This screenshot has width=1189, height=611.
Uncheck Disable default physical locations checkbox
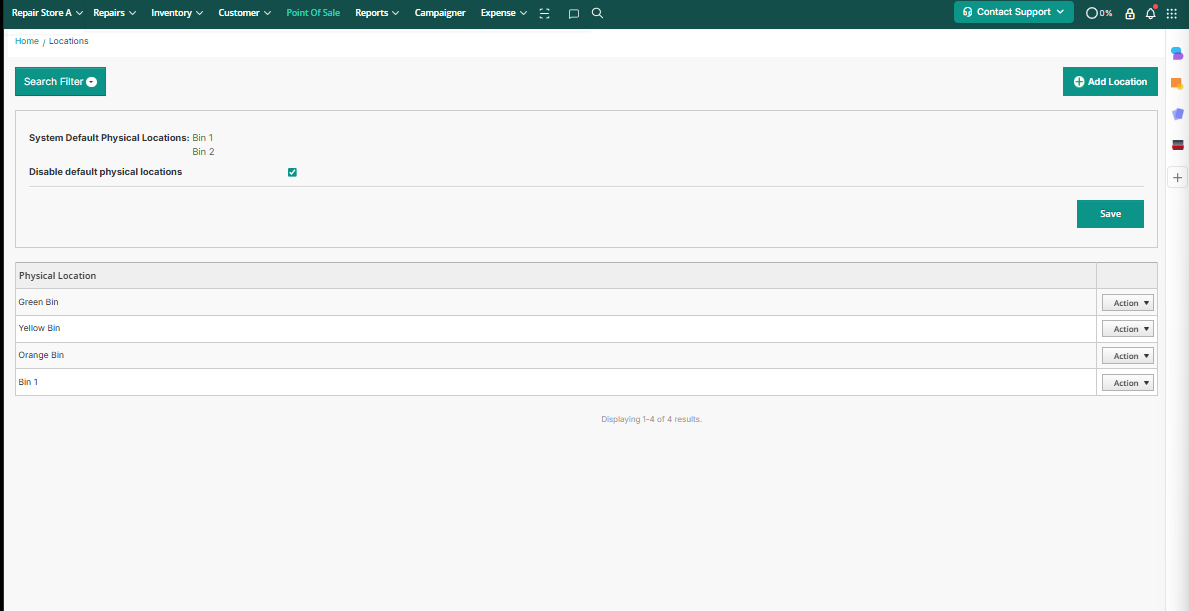292,172
